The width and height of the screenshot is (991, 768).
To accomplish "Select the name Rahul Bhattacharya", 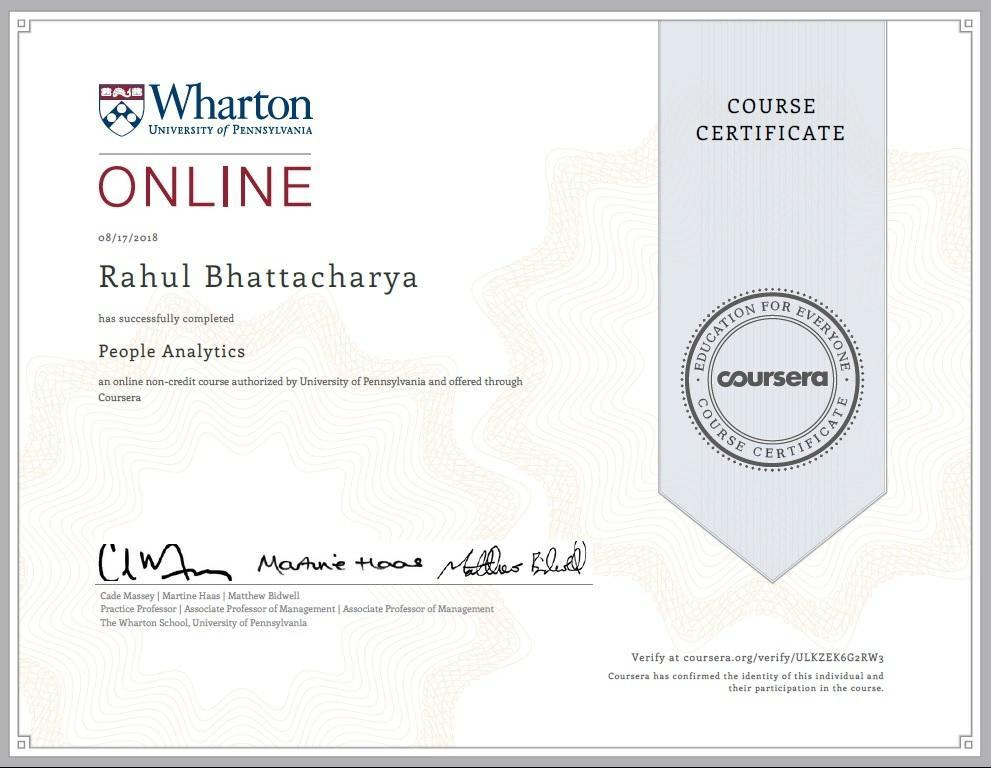I will point(258,277).
